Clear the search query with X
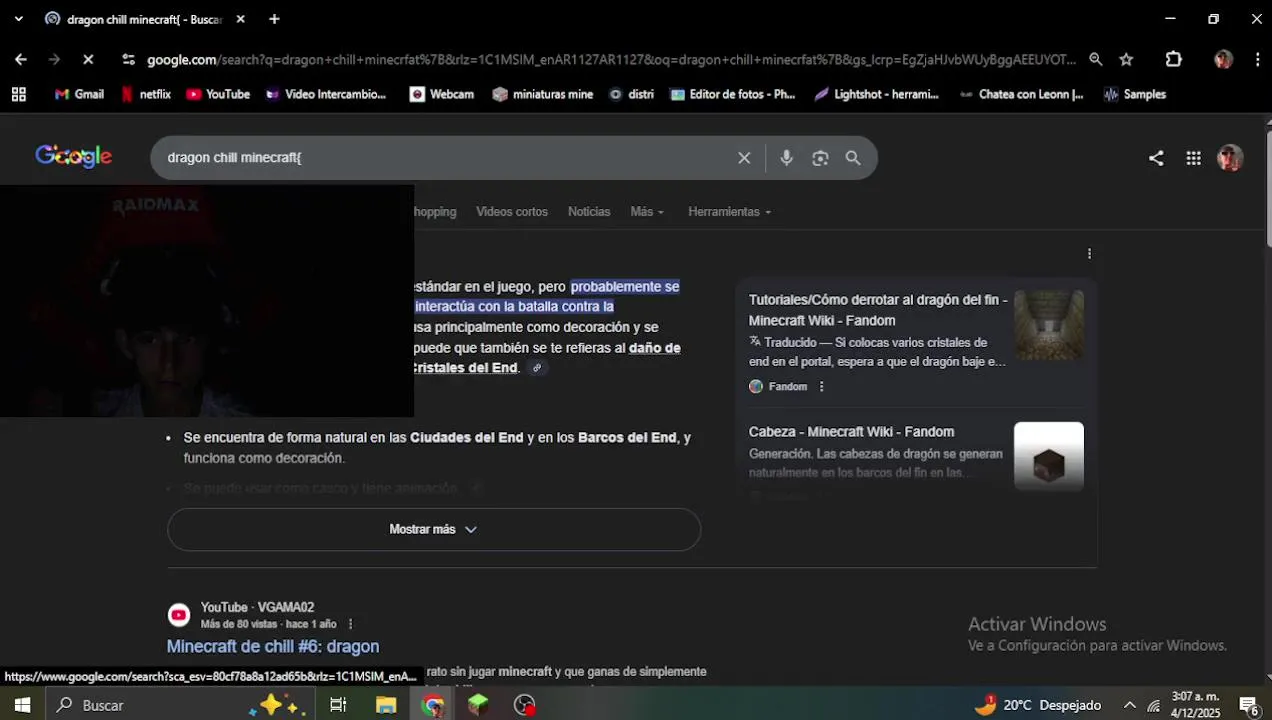Image resolution: width=1272 pixels, height=720 pixels. (x=744, y=158)
